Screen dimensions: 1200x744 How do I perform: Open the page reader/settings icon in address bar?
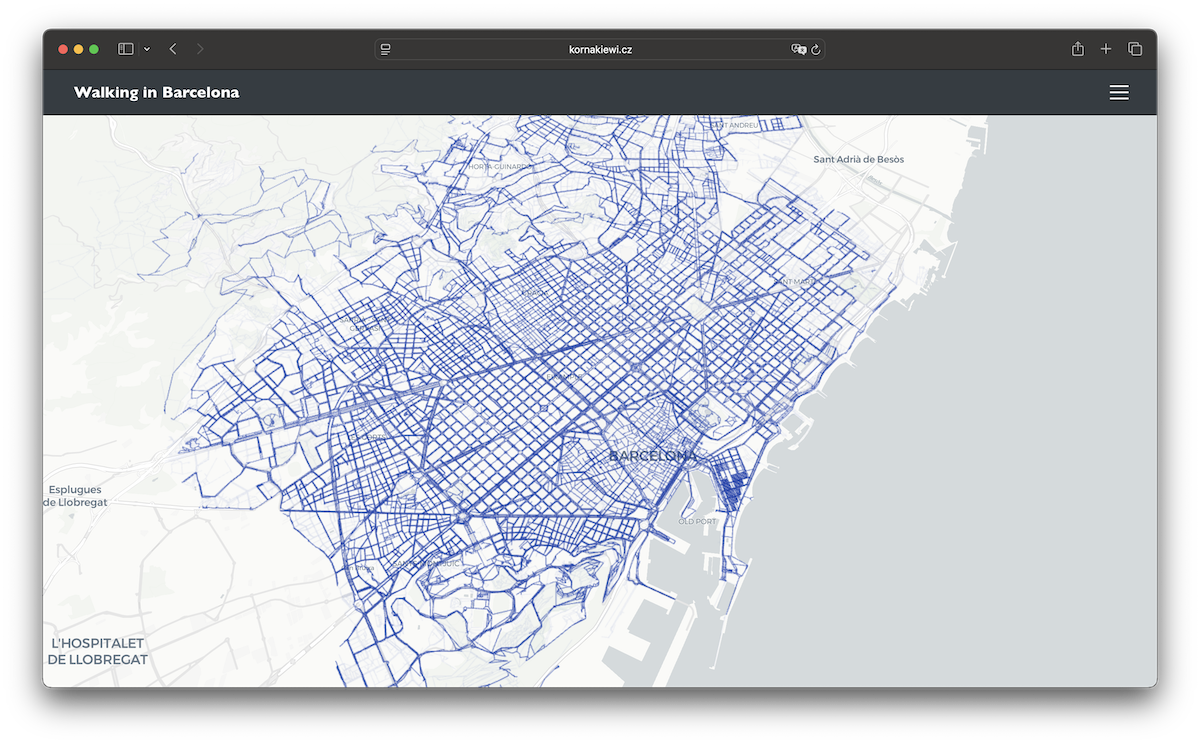pos(386,49)
